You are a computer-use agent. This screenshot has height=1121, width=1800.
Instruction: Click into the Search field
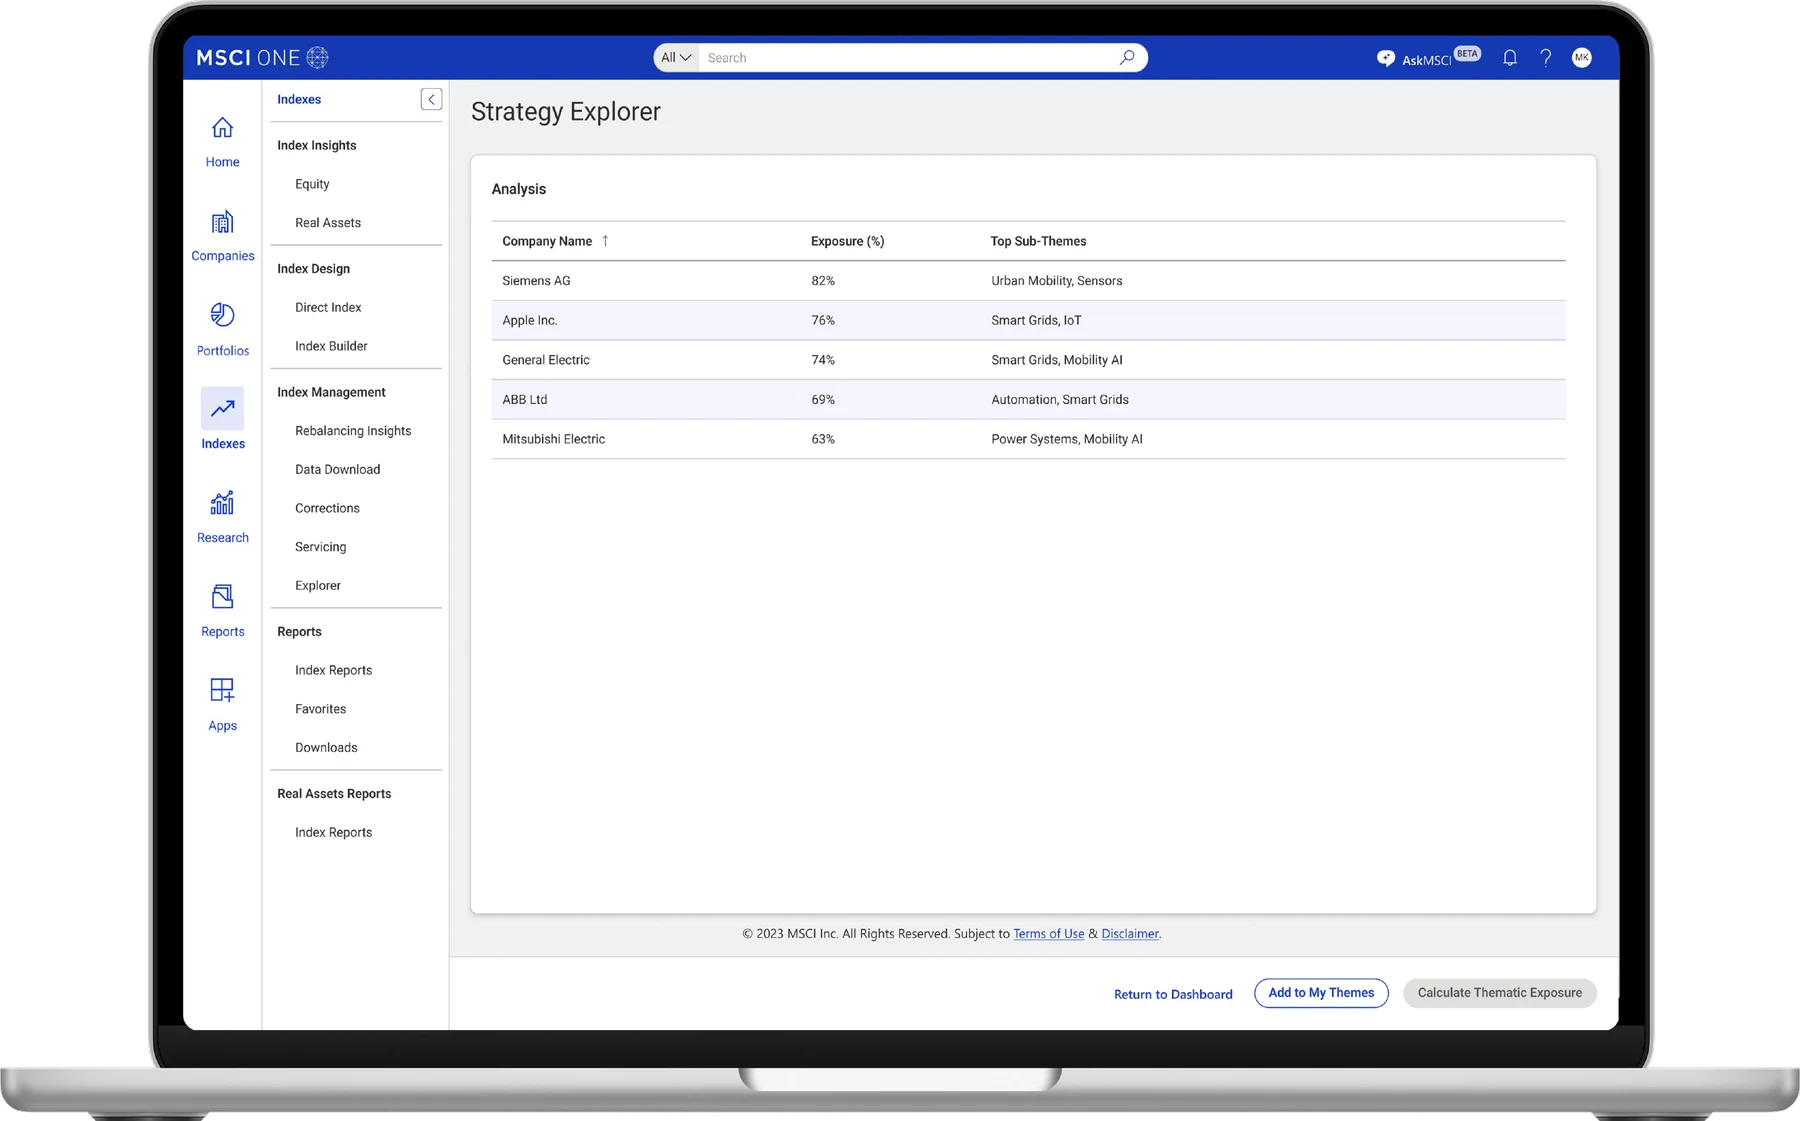pyautogui.click(x=908, y=58)
